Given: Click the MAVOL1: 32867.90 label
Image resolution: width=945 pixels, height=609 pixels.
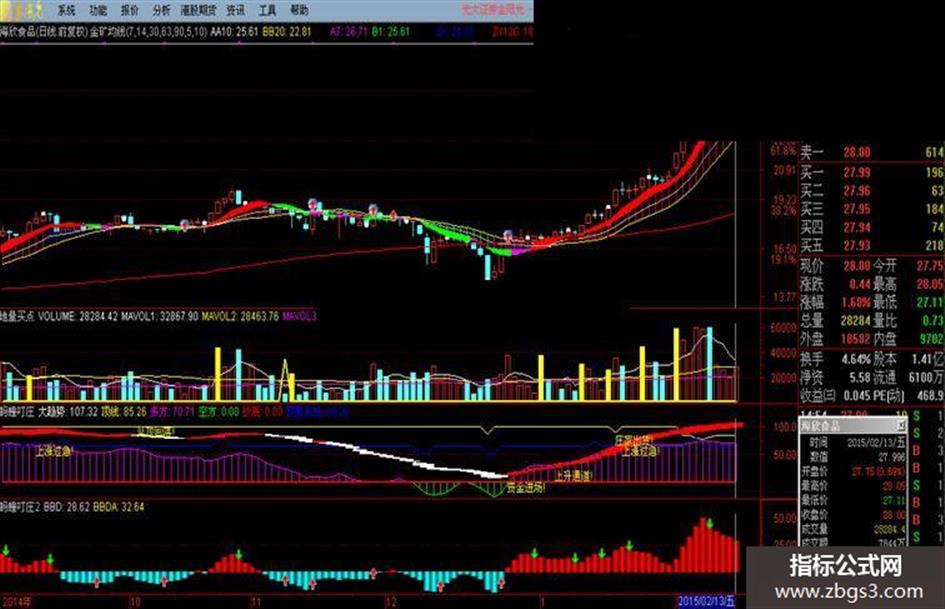Looking at the screenshot, I should [x=160, y=316].
